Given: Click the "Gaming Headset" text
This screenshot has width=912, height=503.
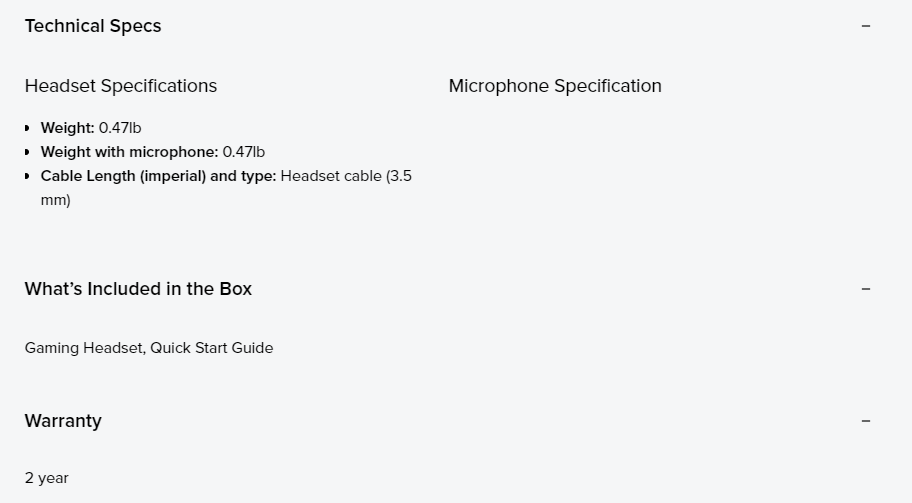Looking at the screenshot, I should click(x=84, y=348).
